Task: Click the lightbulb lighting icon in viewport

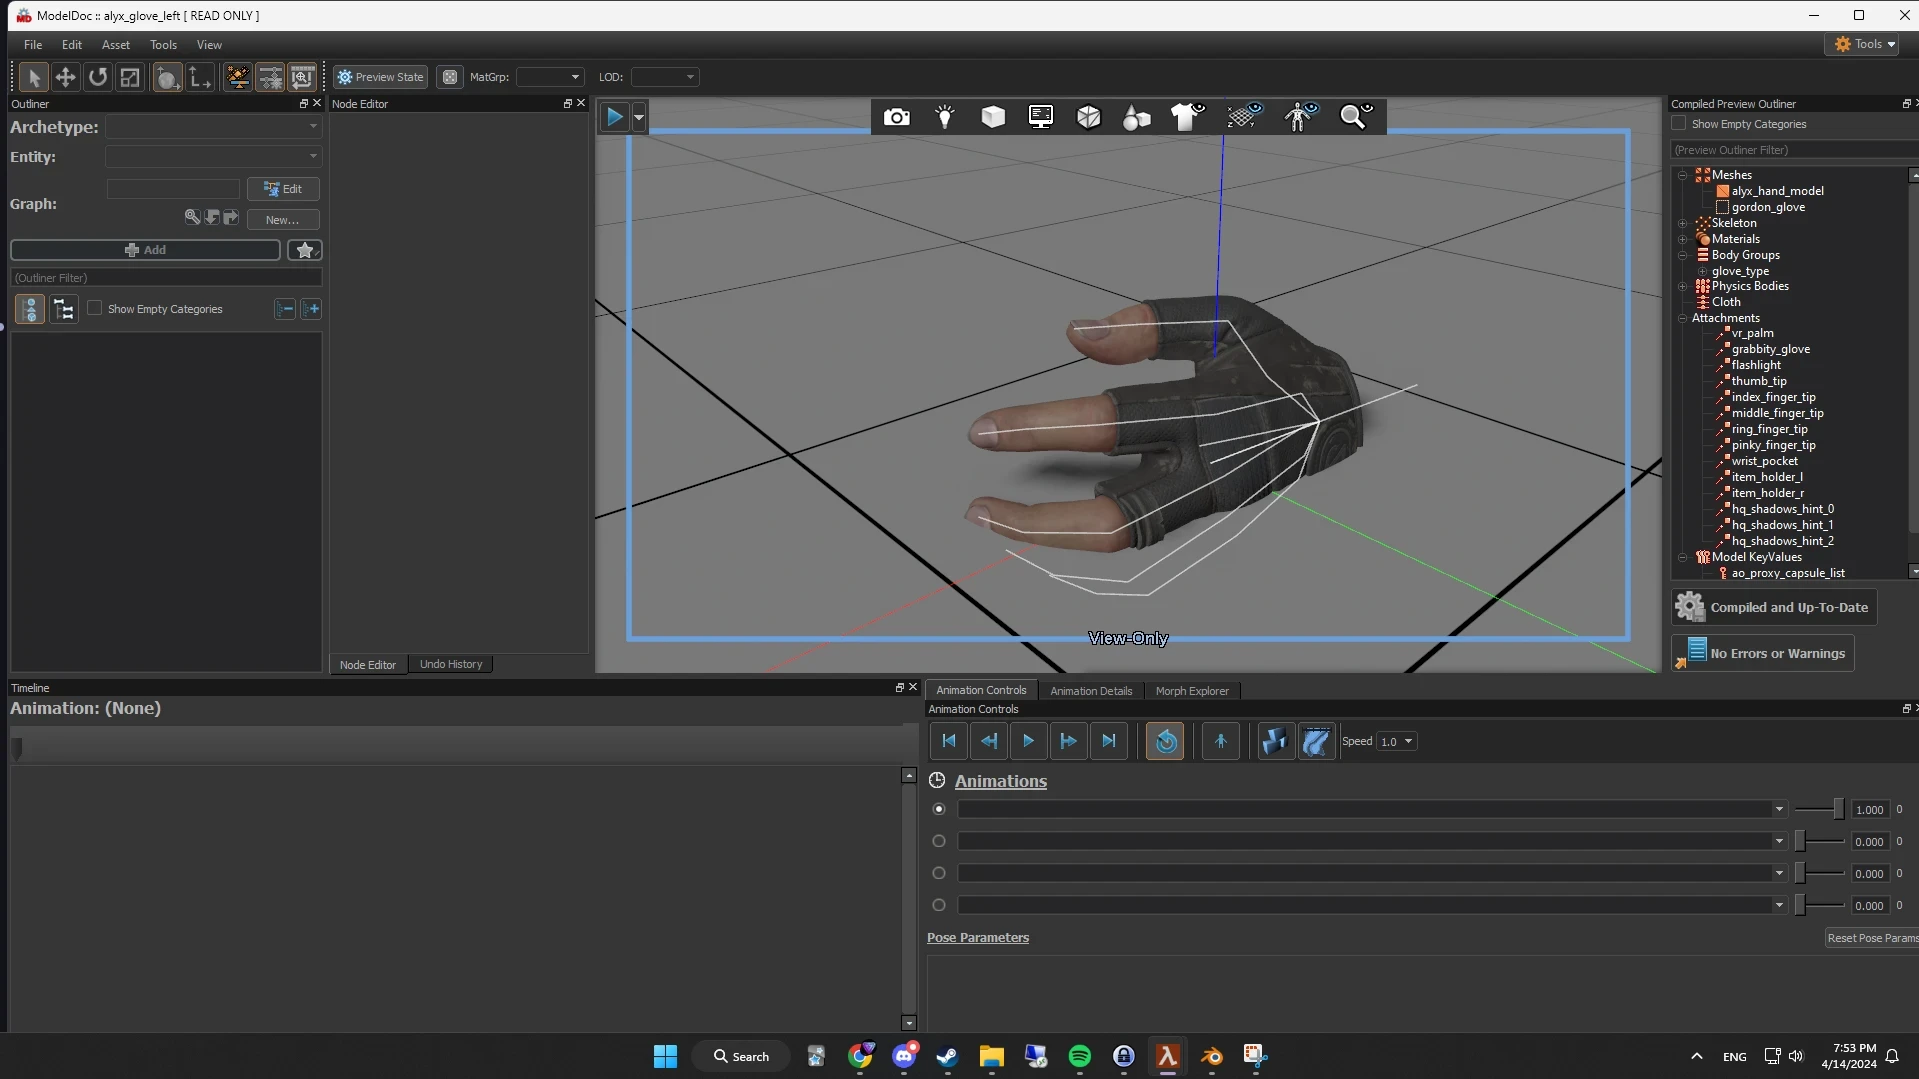Action: (945, 117)
